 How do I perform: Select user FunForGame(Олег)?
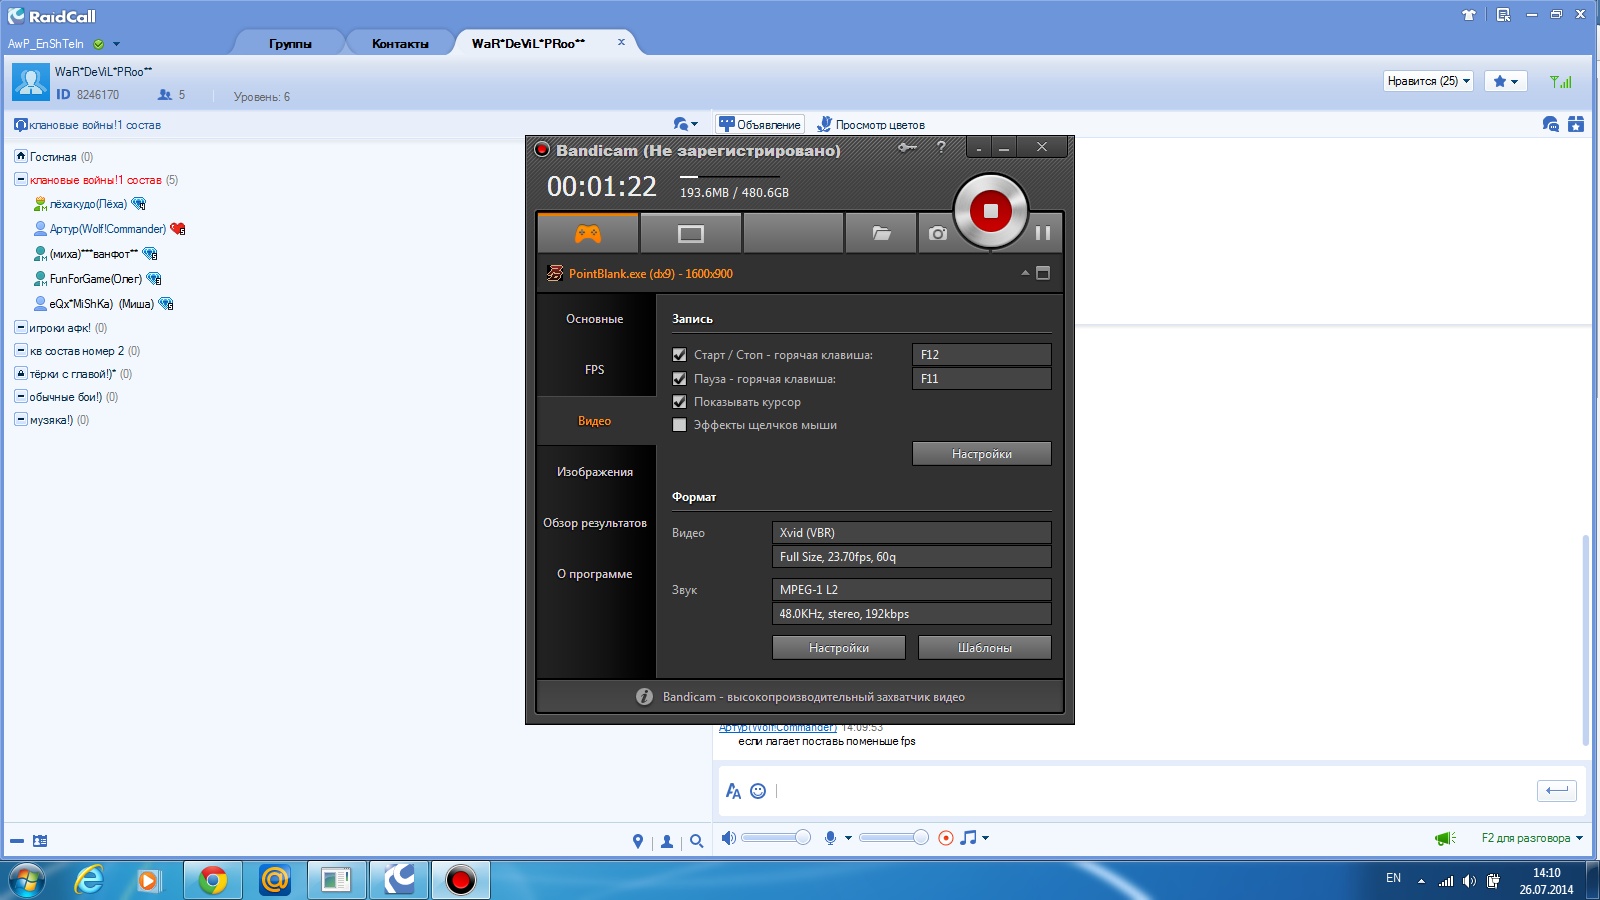[x=97, y=279]
